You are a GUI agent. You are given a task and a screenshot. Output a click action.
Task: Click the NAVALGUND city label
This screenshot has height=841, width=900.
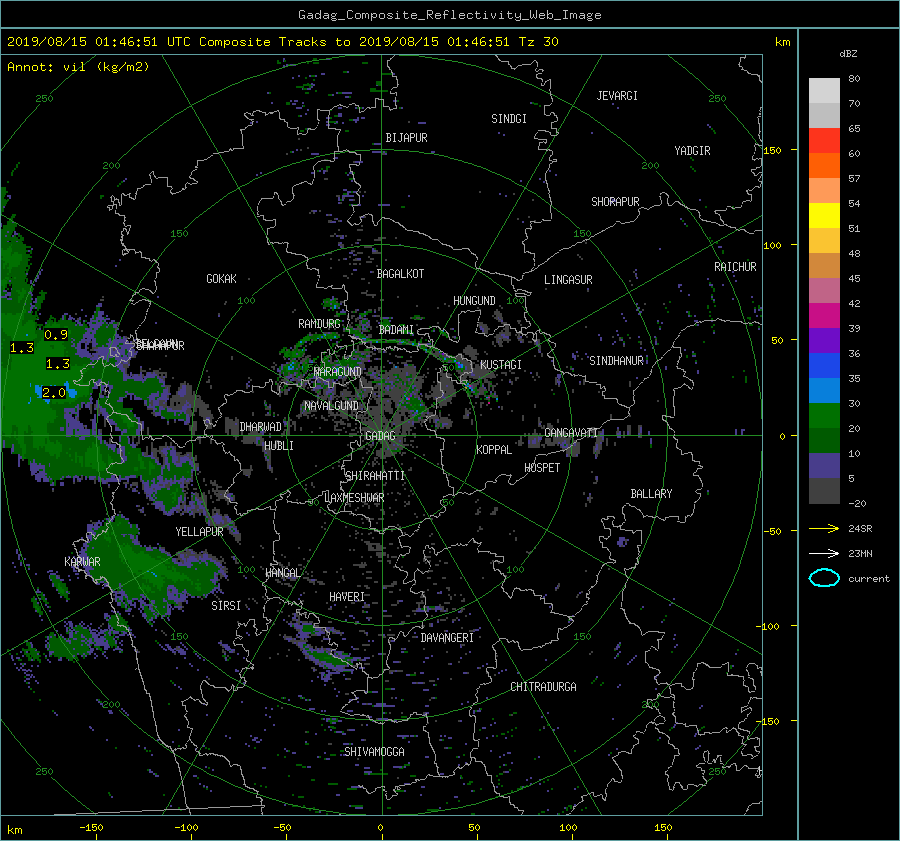[331, 406]
